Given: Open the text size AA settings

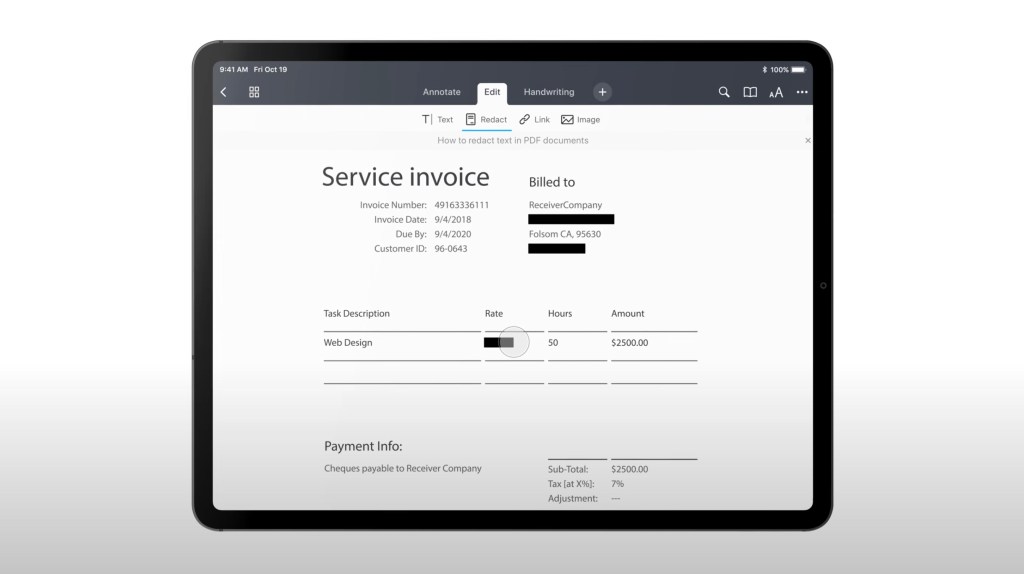Looking at the screenshot, I should 776,92.
